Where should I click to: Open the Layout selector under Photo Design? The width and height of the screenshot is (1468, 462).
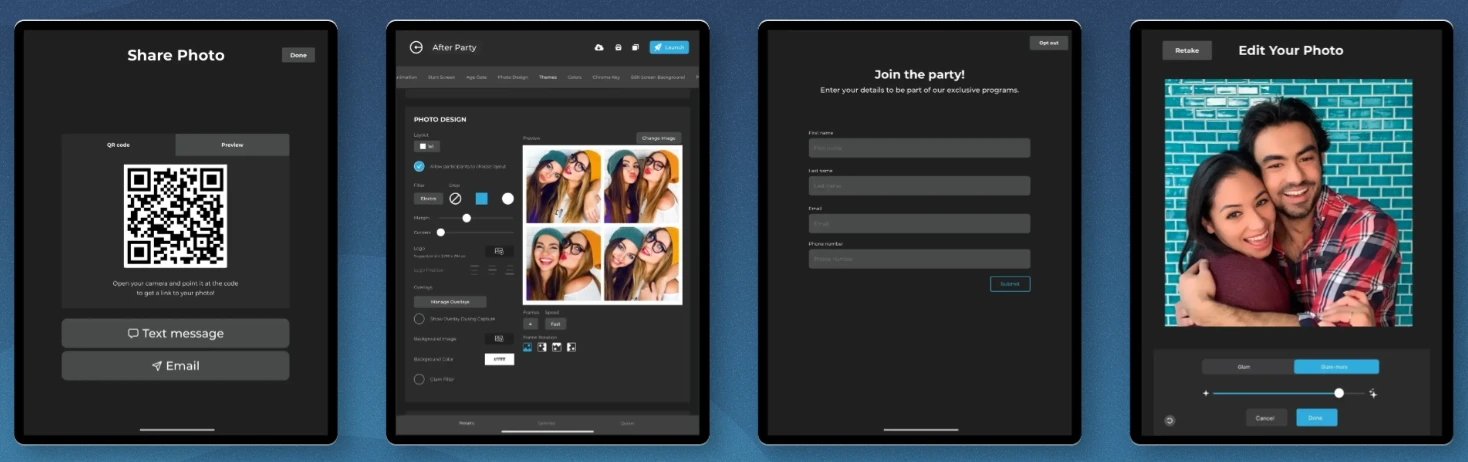(426, 146)
